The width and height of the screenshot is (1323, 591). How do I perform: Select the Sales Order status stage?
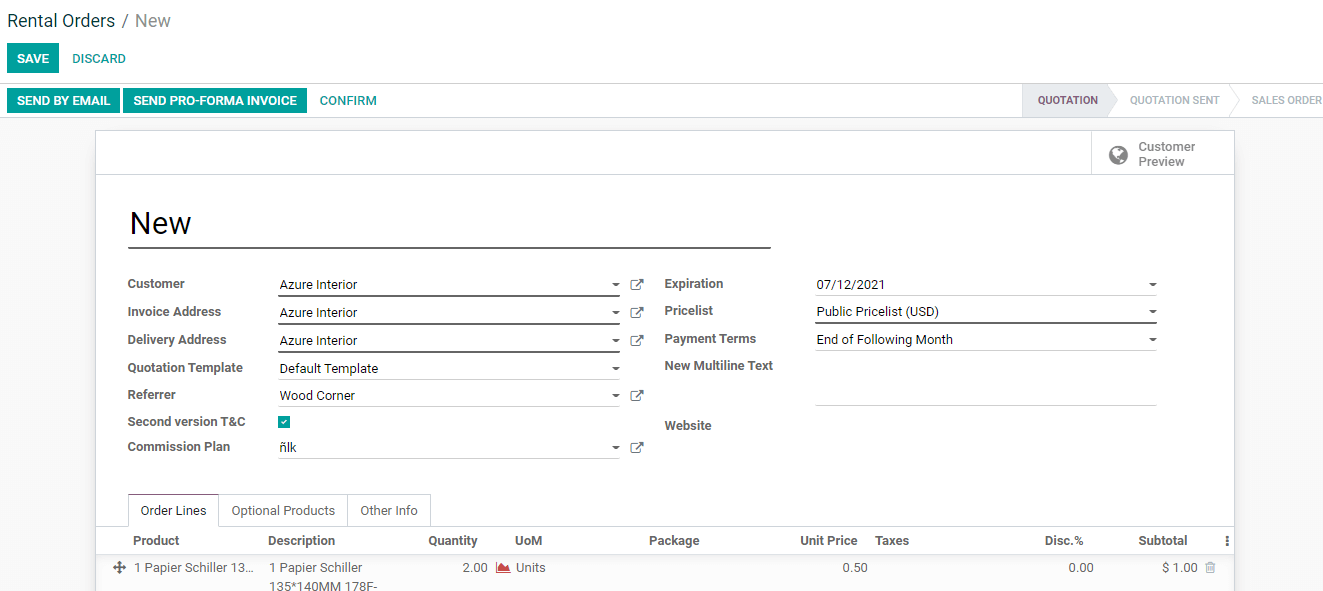[x=1286, y=100]
